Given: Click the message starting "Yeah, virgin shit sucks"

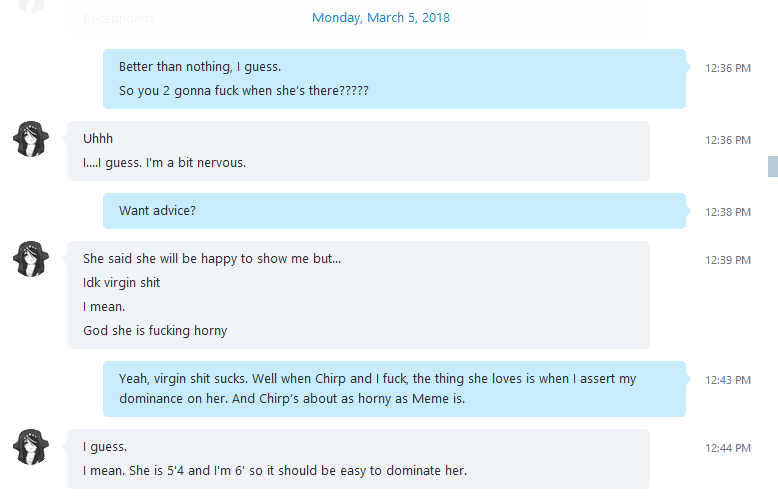Looking at the screenshot, I should tap(377, 389).
